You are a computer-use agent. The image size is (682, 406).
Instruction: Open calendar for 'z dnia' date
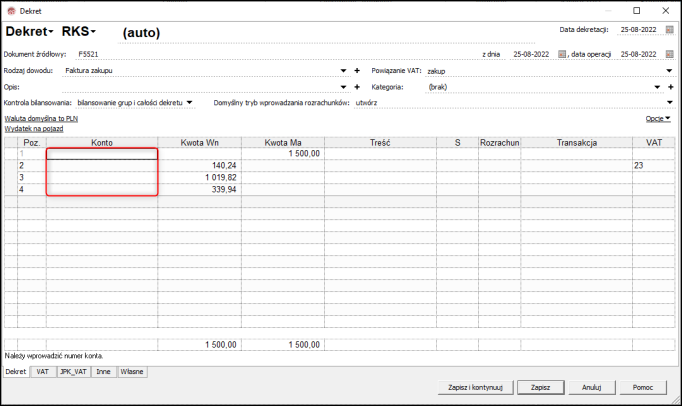pos(562,54)
